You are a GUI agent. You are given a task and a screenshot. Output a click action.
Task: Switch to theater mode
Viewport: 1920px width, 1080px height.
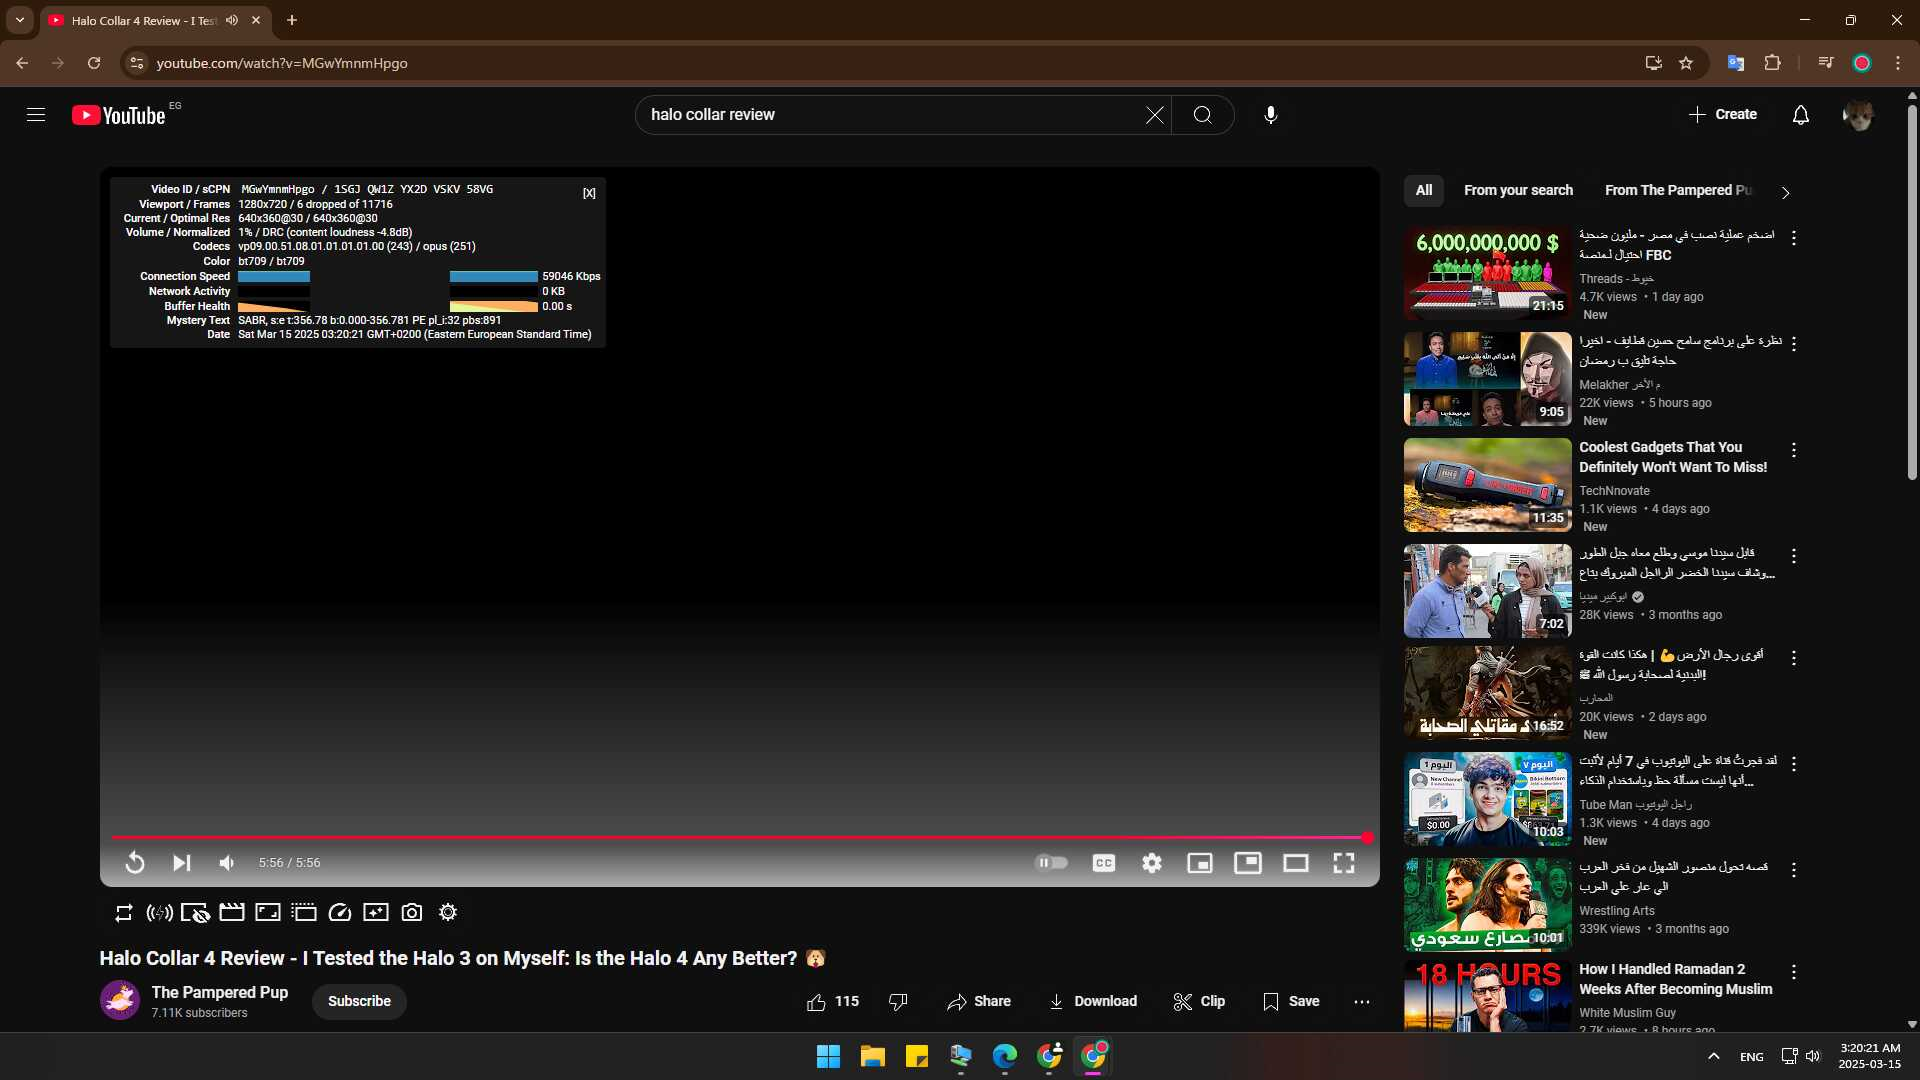point(1296,863)
